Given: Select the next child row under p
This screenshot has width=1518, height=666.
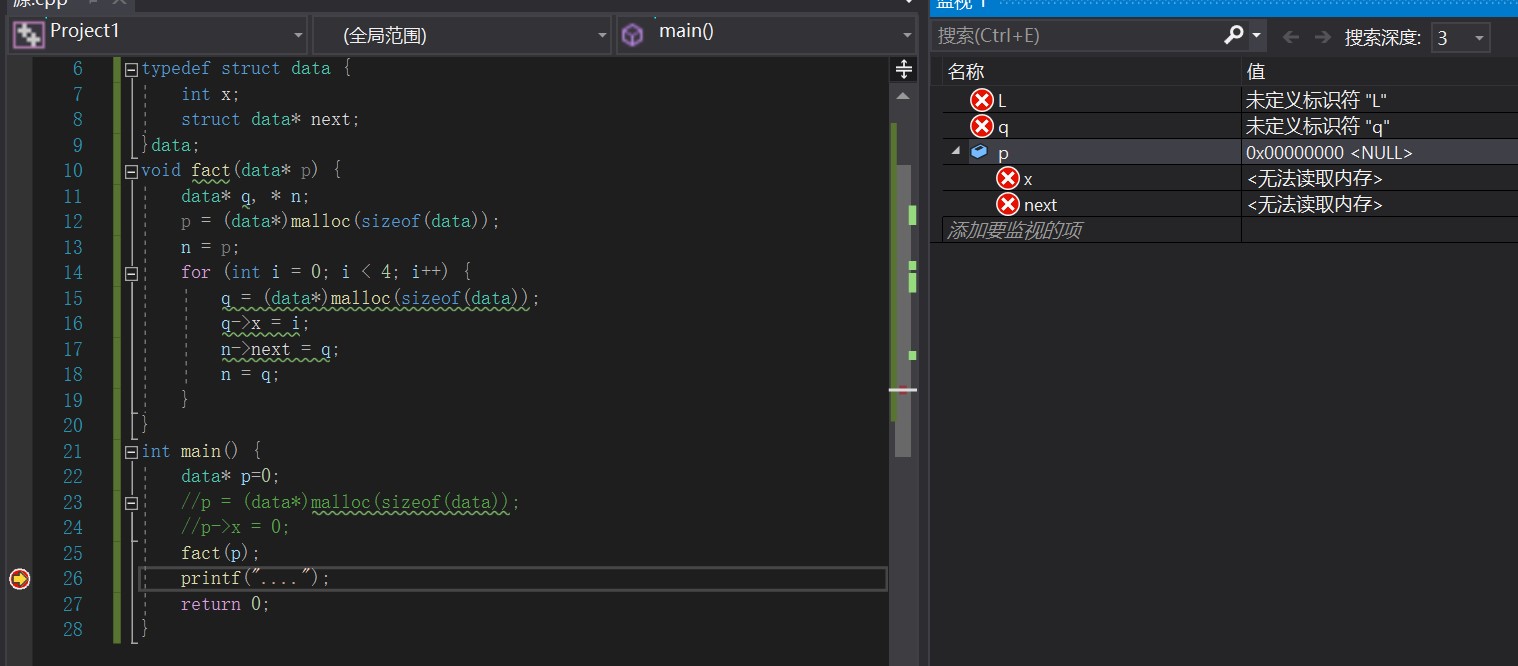Looking at the screenshot, I should click(1040, 205).
